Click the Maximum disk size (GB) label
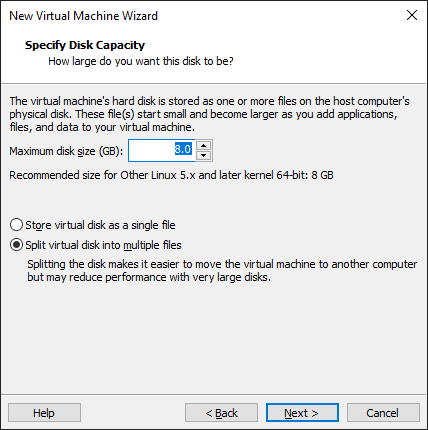 [66, 151]
